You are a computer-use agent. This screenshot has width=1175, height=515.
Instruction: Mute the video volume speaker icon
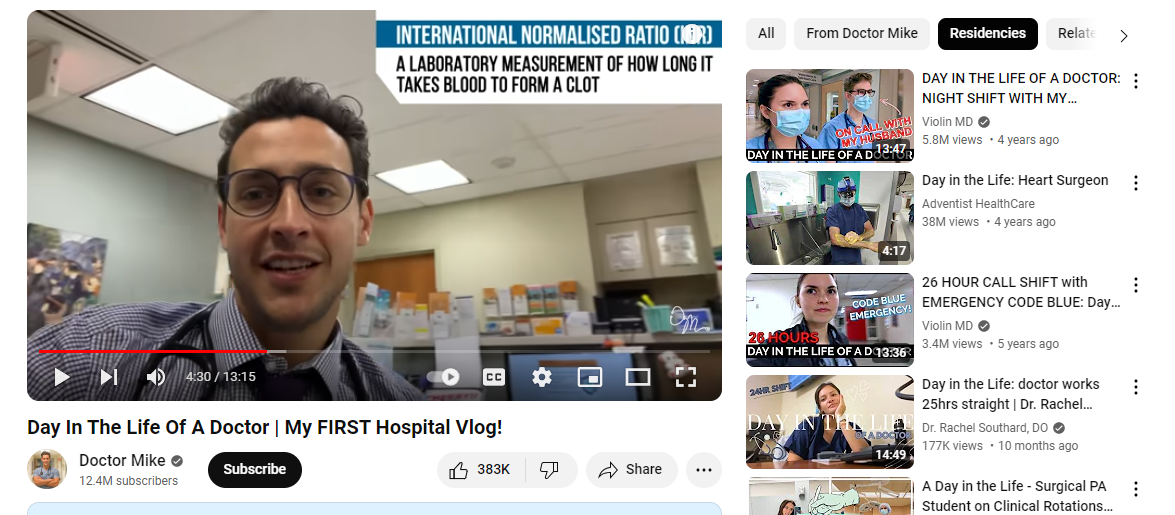click(x=156, y=377)
